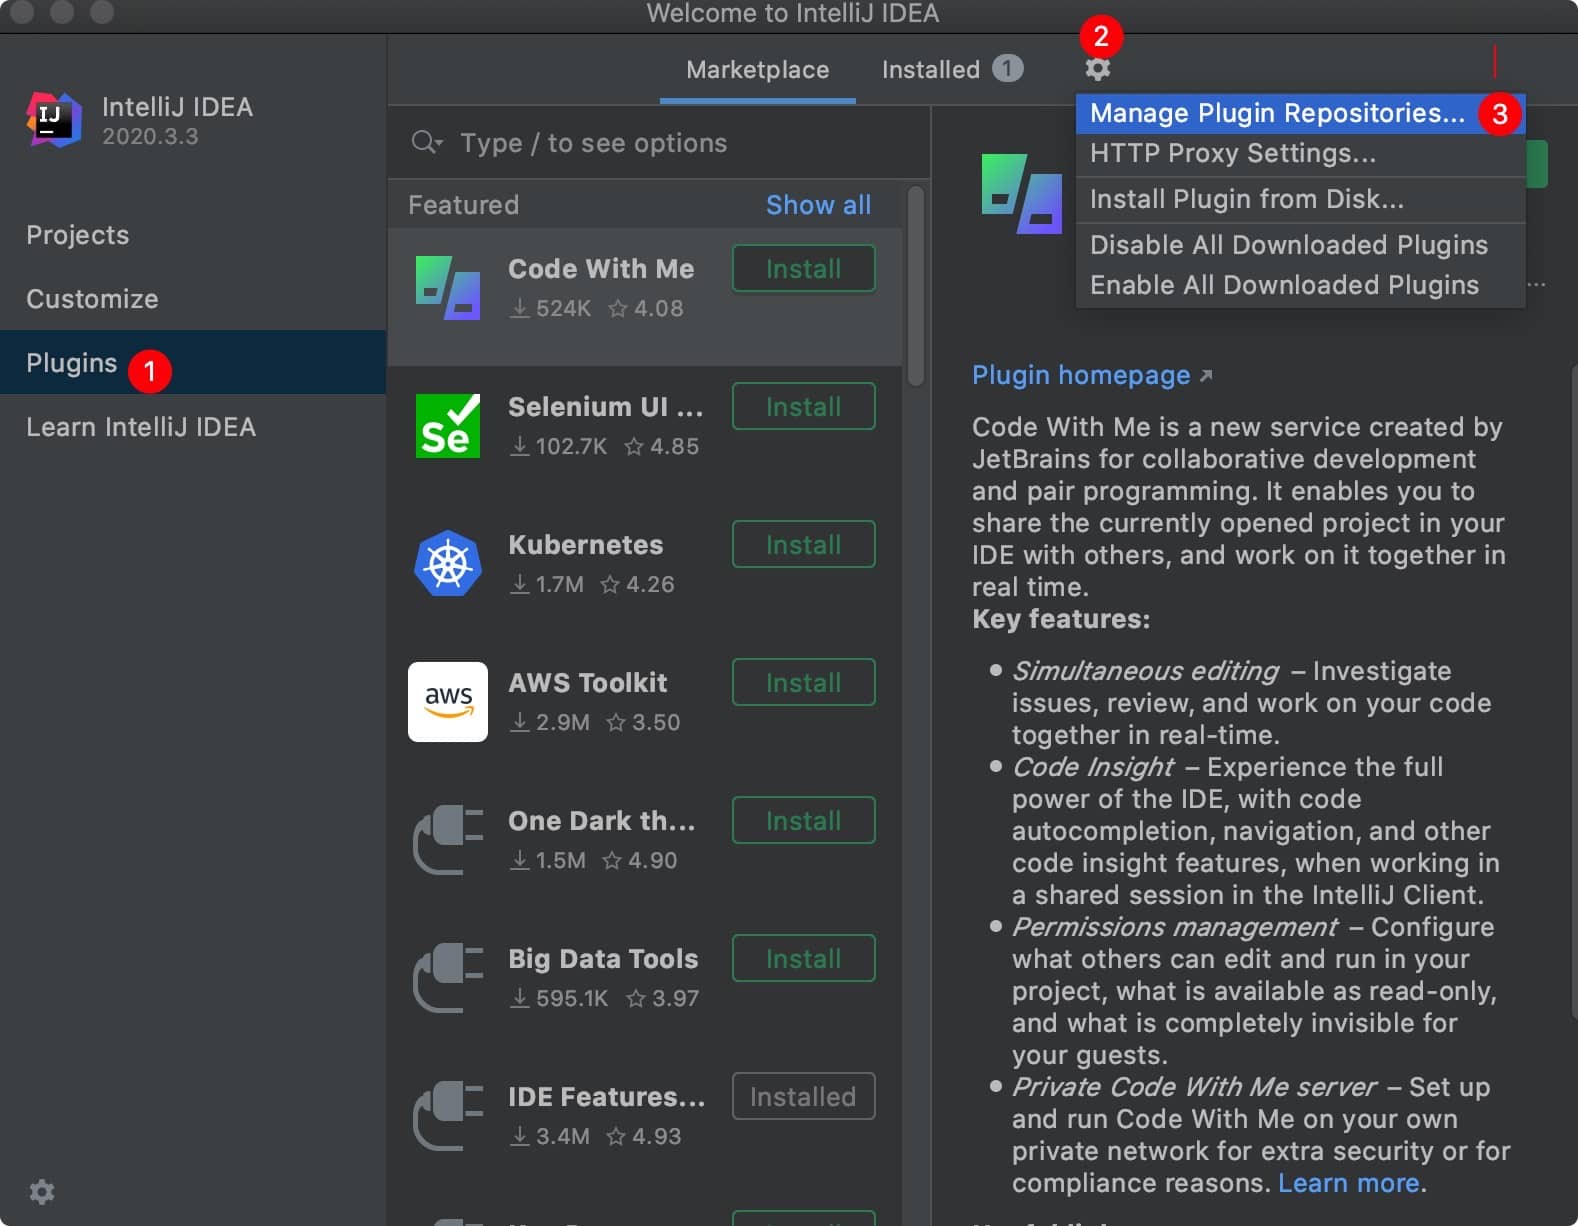Viewport: 1578px width, 1226px height.
Task: Click the search magnifier icon
Action: (426, 143)
